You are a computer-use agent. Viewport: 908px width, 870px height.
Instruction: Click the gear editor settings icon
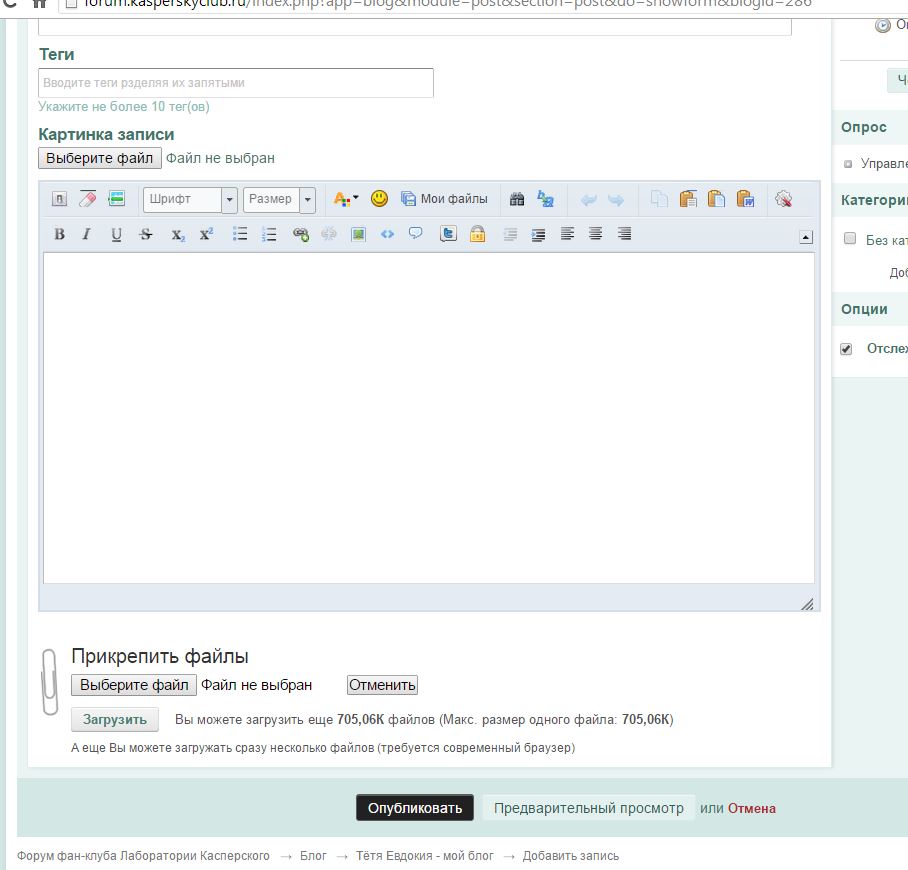tap(783, 199)
